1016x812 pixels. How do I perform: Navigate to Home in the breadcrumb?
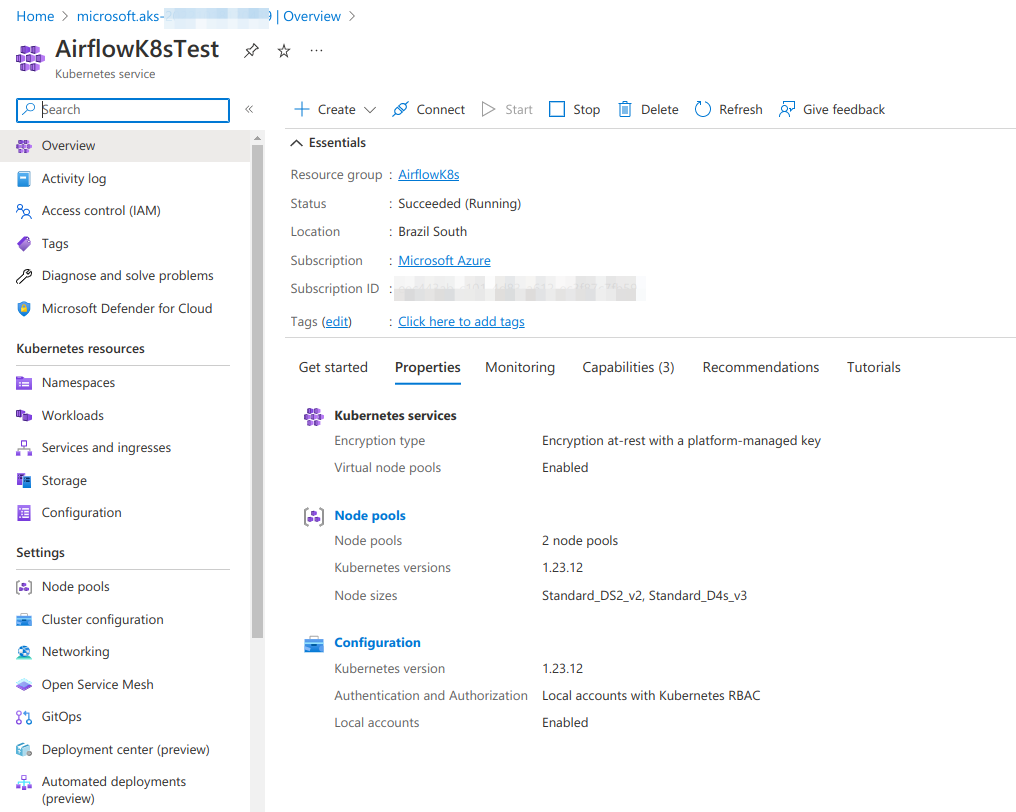coord(35,16)
